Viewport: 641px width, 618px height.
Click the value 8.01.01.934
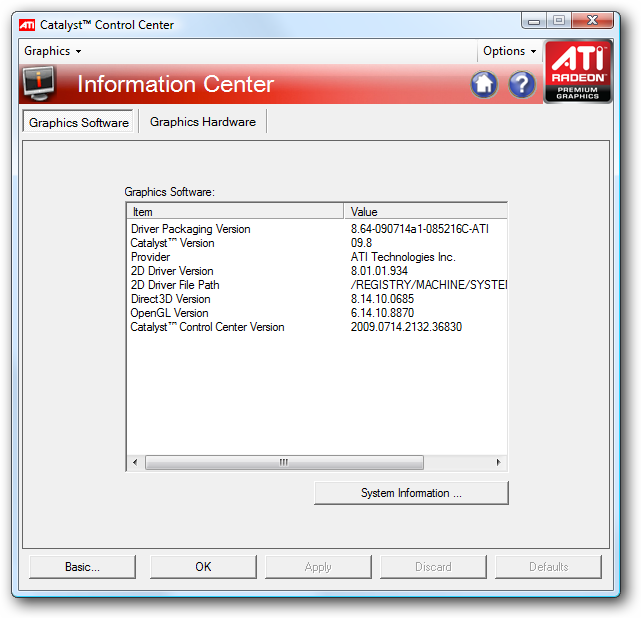[379, 271]
